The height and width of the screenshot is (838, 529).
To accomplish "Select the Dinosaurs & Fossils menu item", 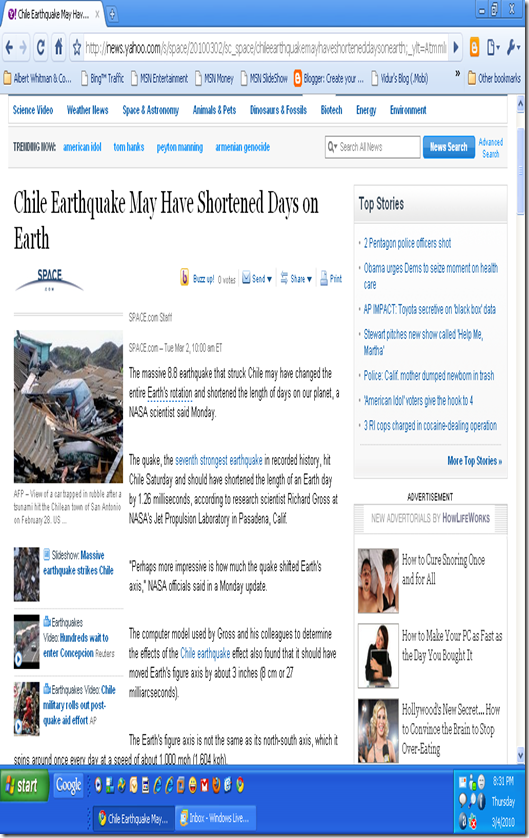I will (x=278, y=110).
